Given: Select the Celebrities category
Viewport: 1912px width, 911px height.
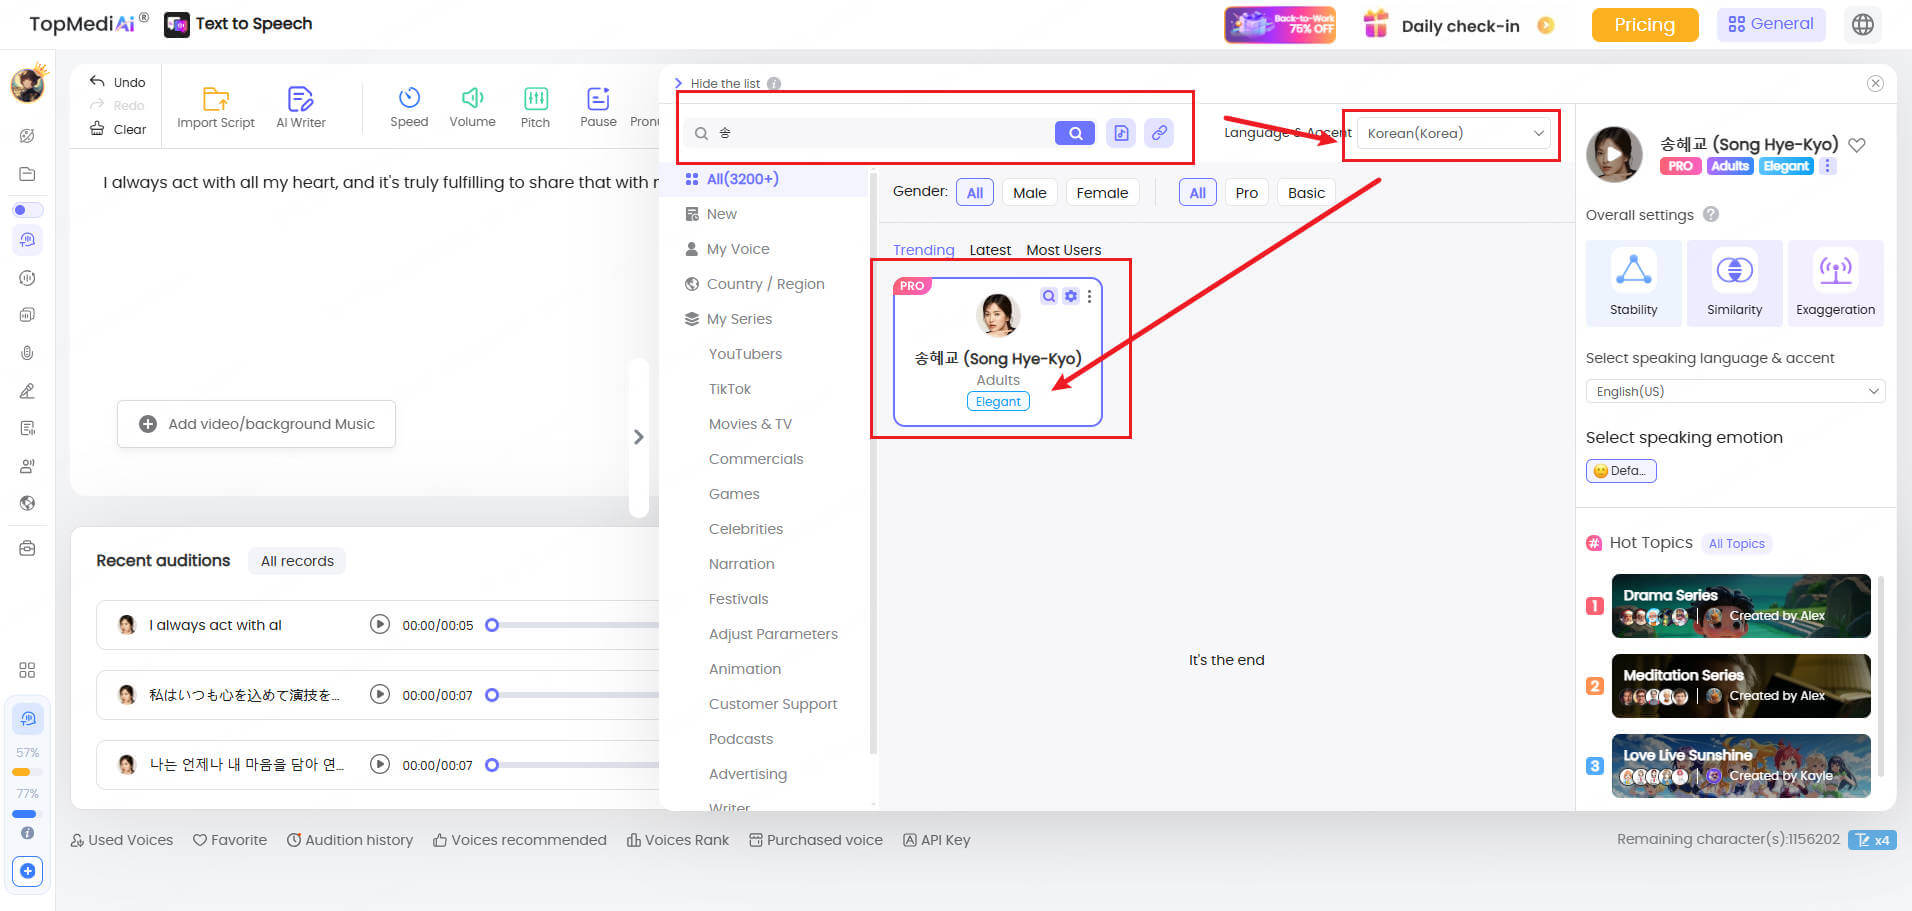Looking at the screenshot, I should click(x=745, y=529).
